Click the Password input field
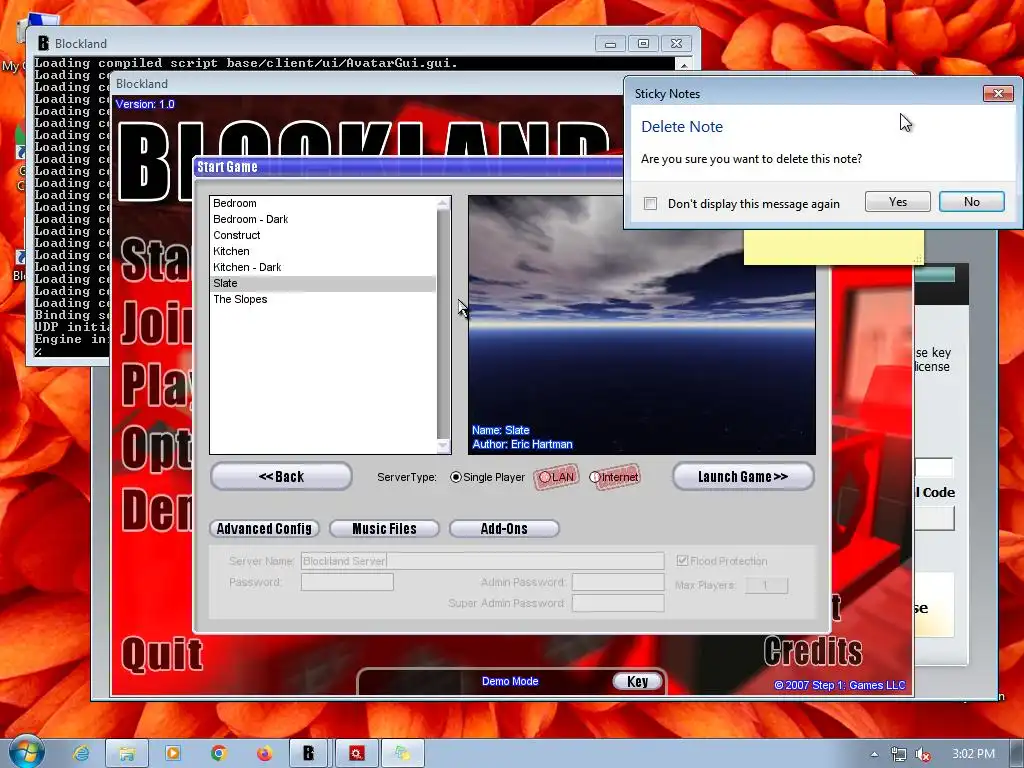 coord(347,582)
